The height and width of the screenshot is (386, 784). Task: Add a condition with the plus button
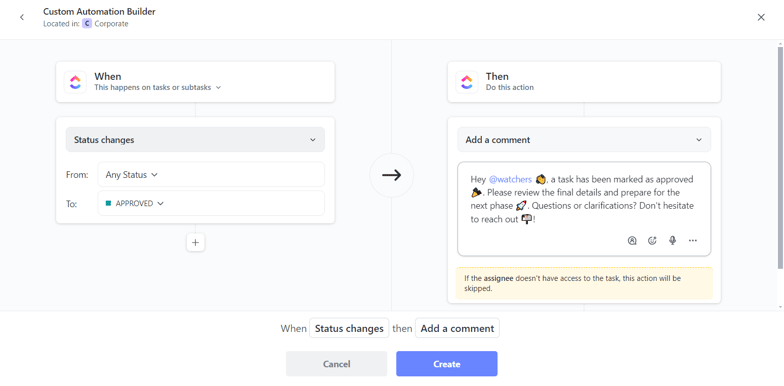pos(196,242)
